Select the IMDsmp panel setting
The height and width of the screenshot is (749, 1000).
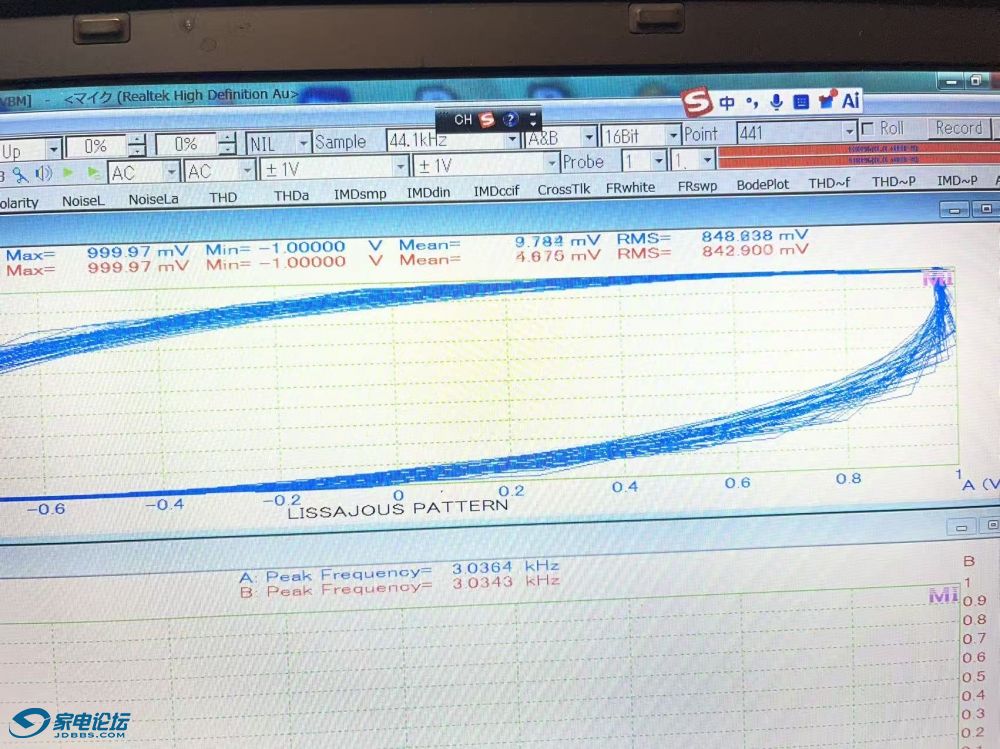coord(360,194)
